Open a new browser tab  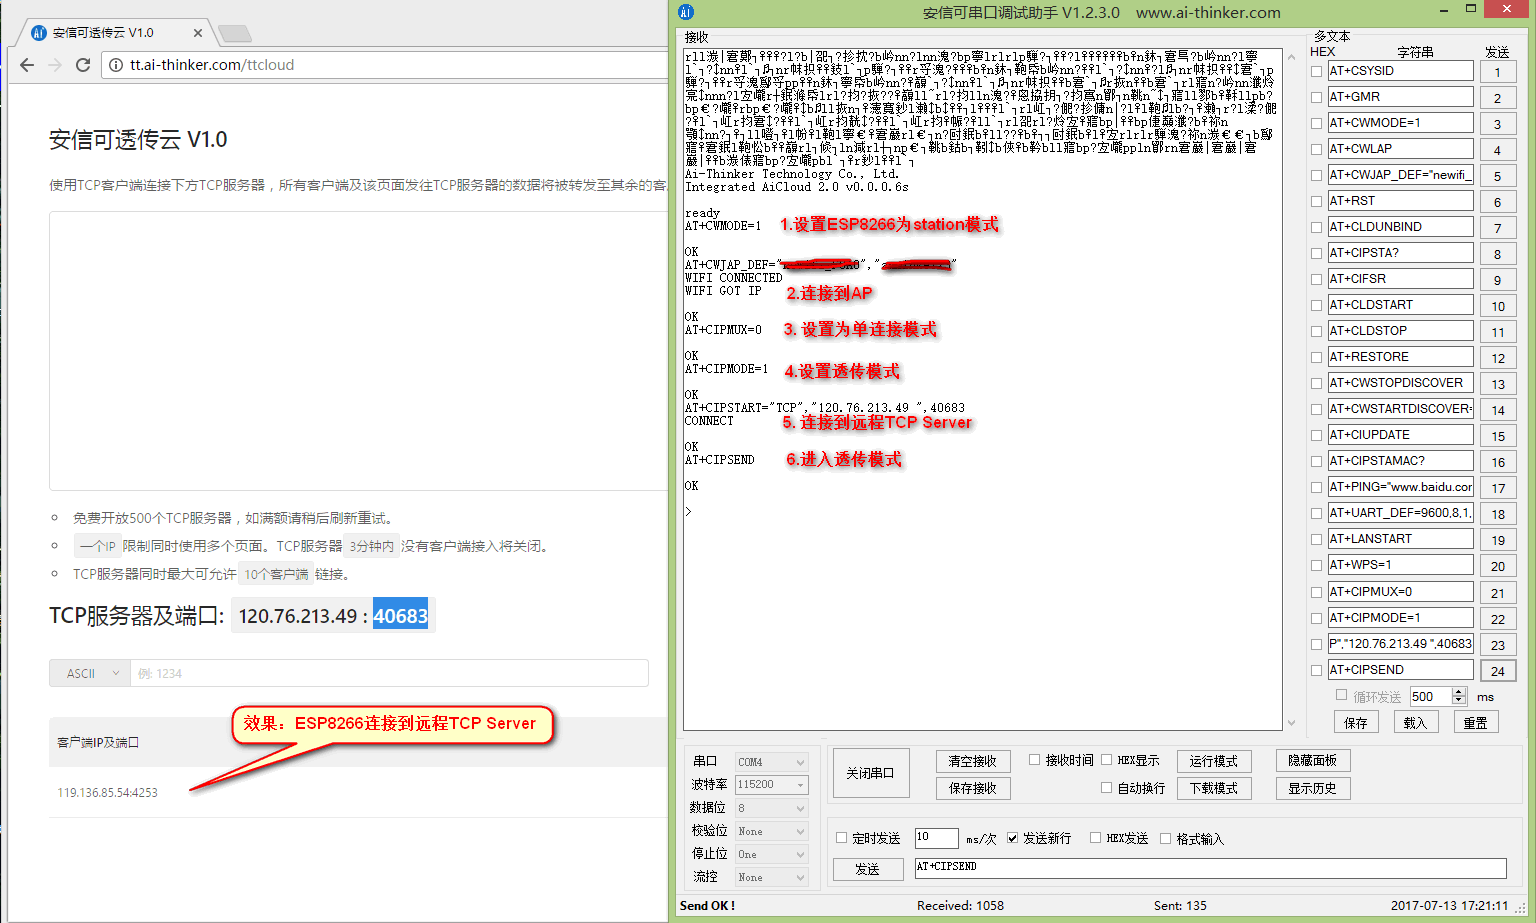point(235,34)
